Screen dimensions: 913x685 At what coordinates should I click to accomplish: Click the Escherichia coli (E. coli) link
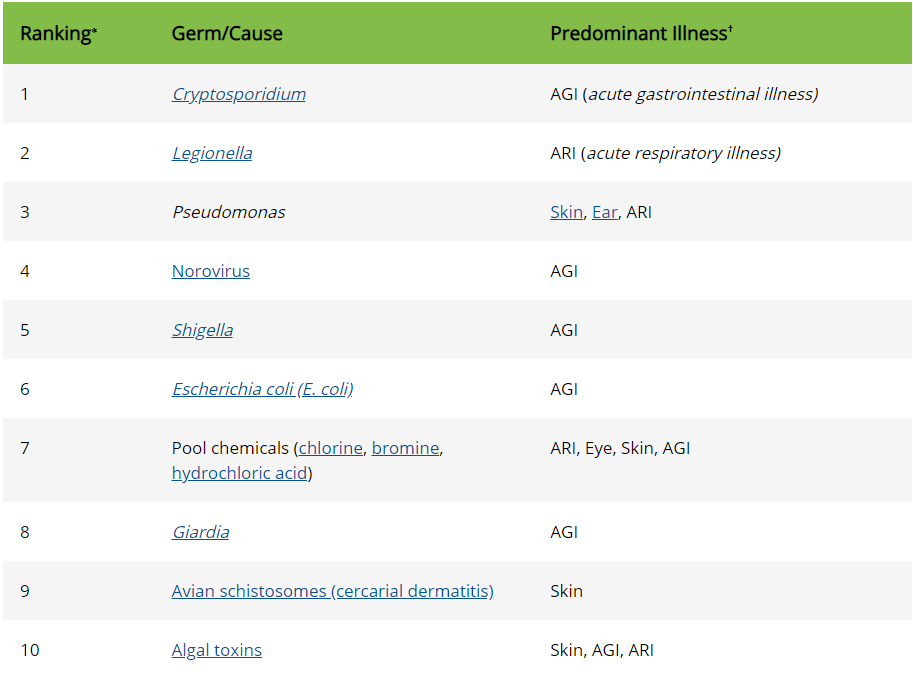pos(262,389)
